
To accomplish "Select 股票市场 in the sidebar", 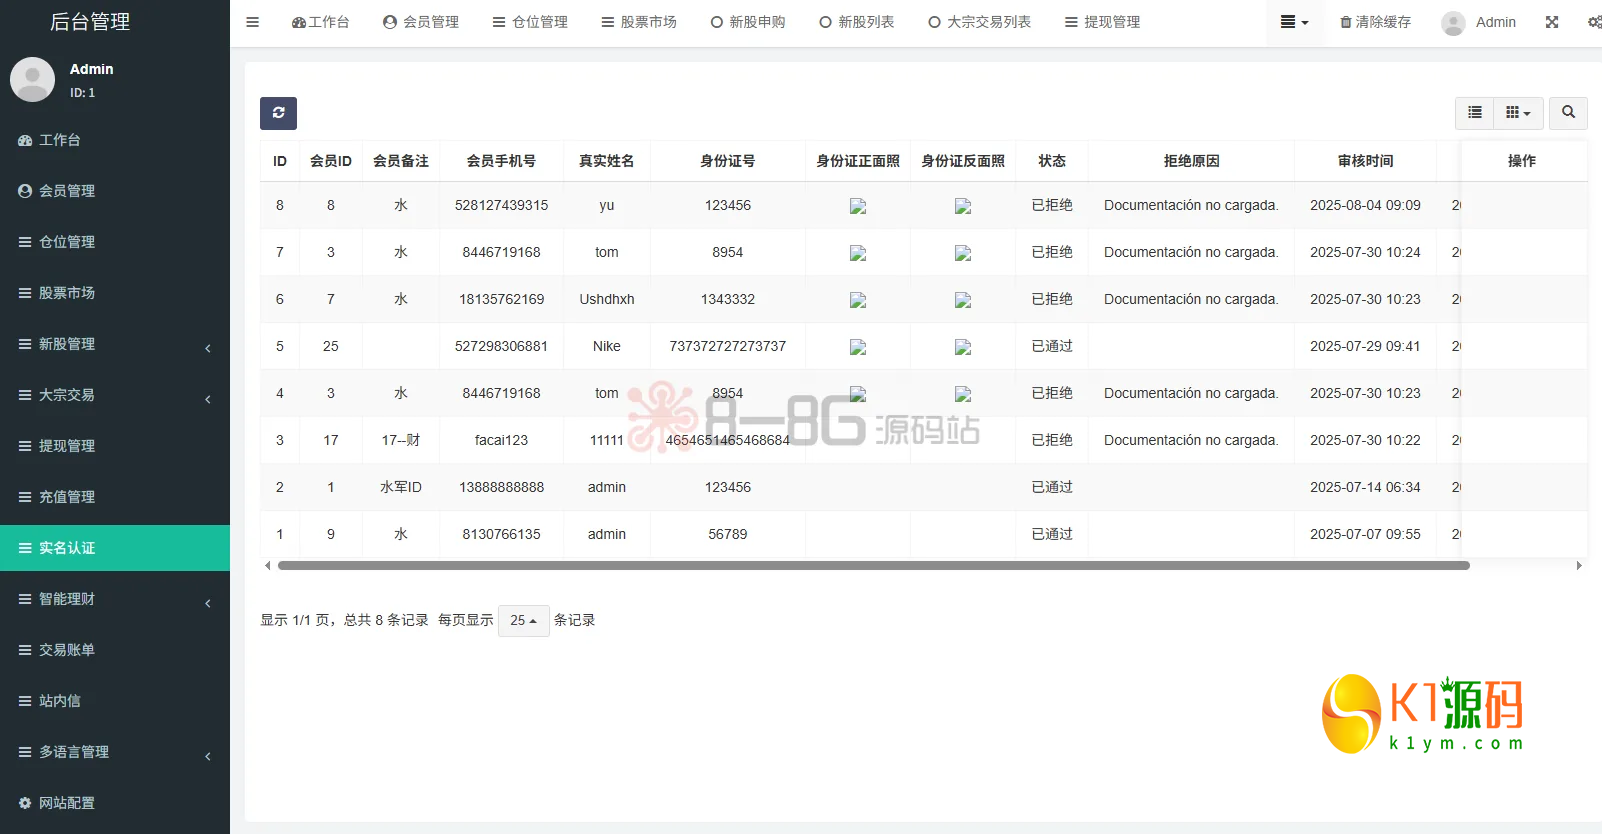I will [x=115, y=293].
